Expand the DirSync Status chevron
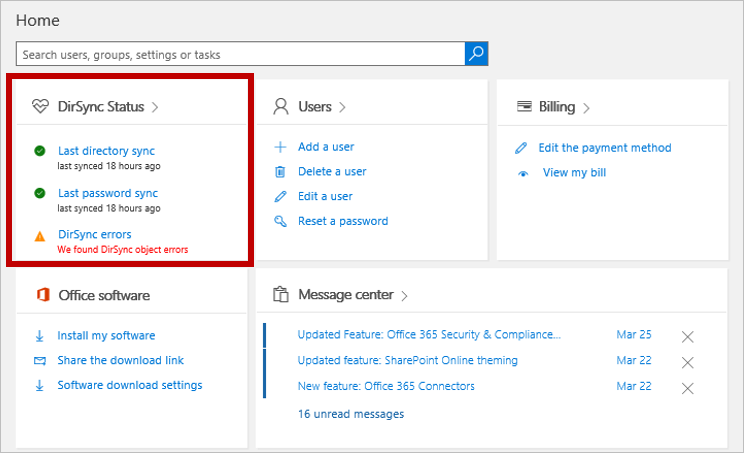Image resolution: width=744 pixels, height=453 pixels. pyautogui.click(x=155, y=107)
